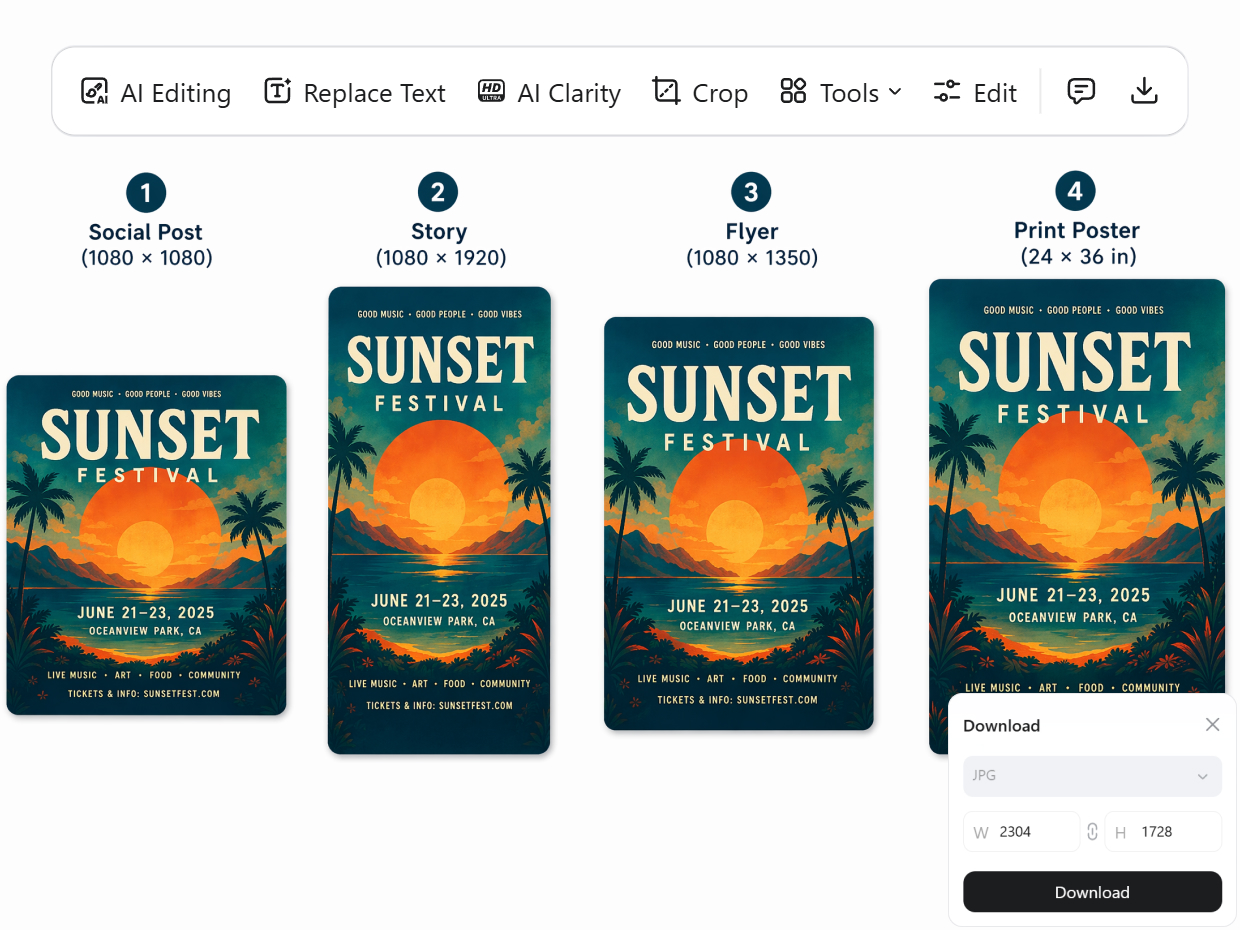Click the "Download" panel heading text
This screenshot has width=1240, height=930.
[1001, 726]
